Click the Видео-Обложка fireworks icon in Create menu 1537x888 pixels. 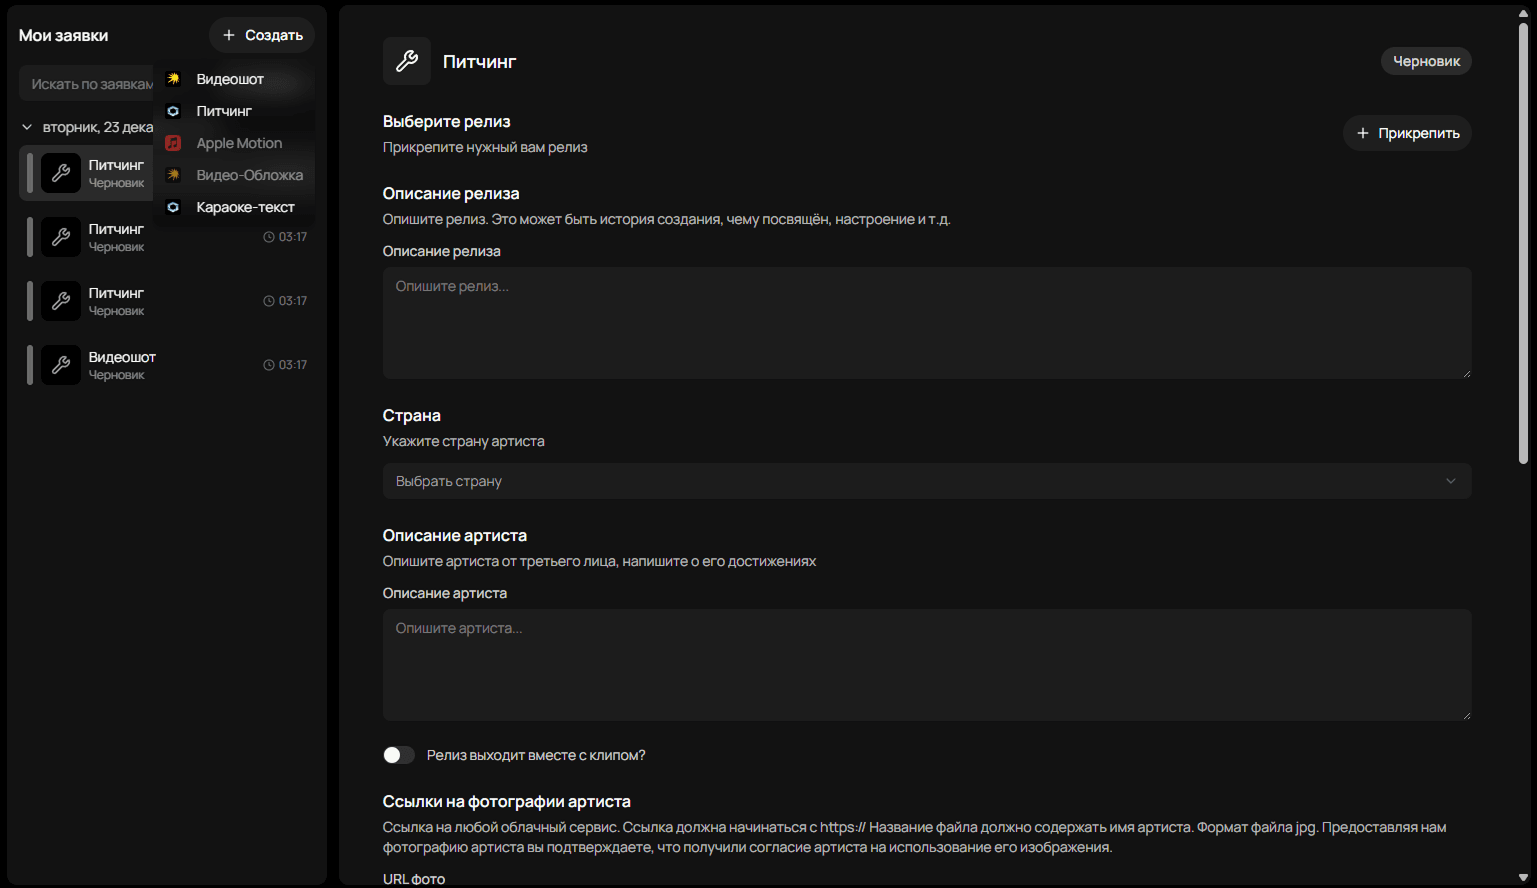(x=173, y=175)
